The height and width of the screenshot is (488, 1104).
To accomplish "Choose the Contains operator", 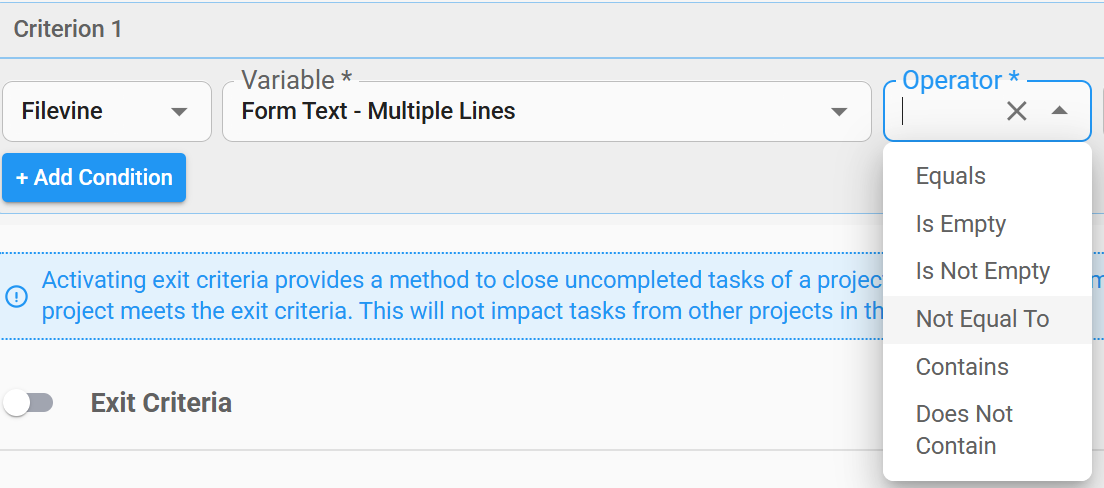I will [962, 367].
